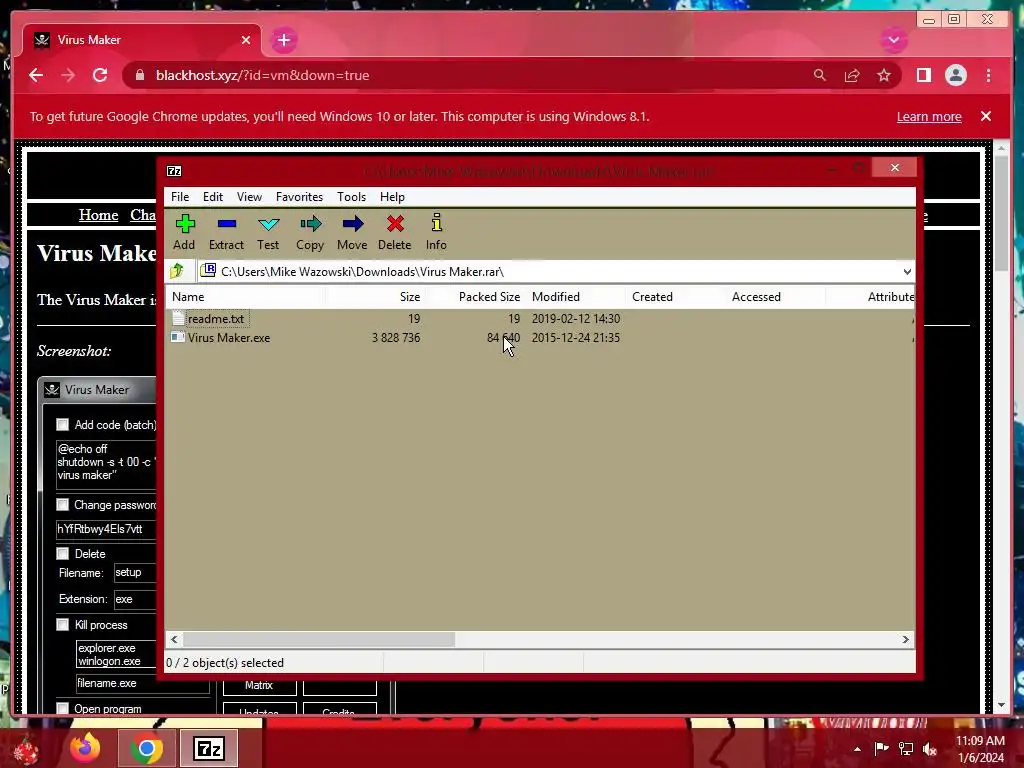
Task: Open the Tools menu
Action: click(x=351, y=197)
